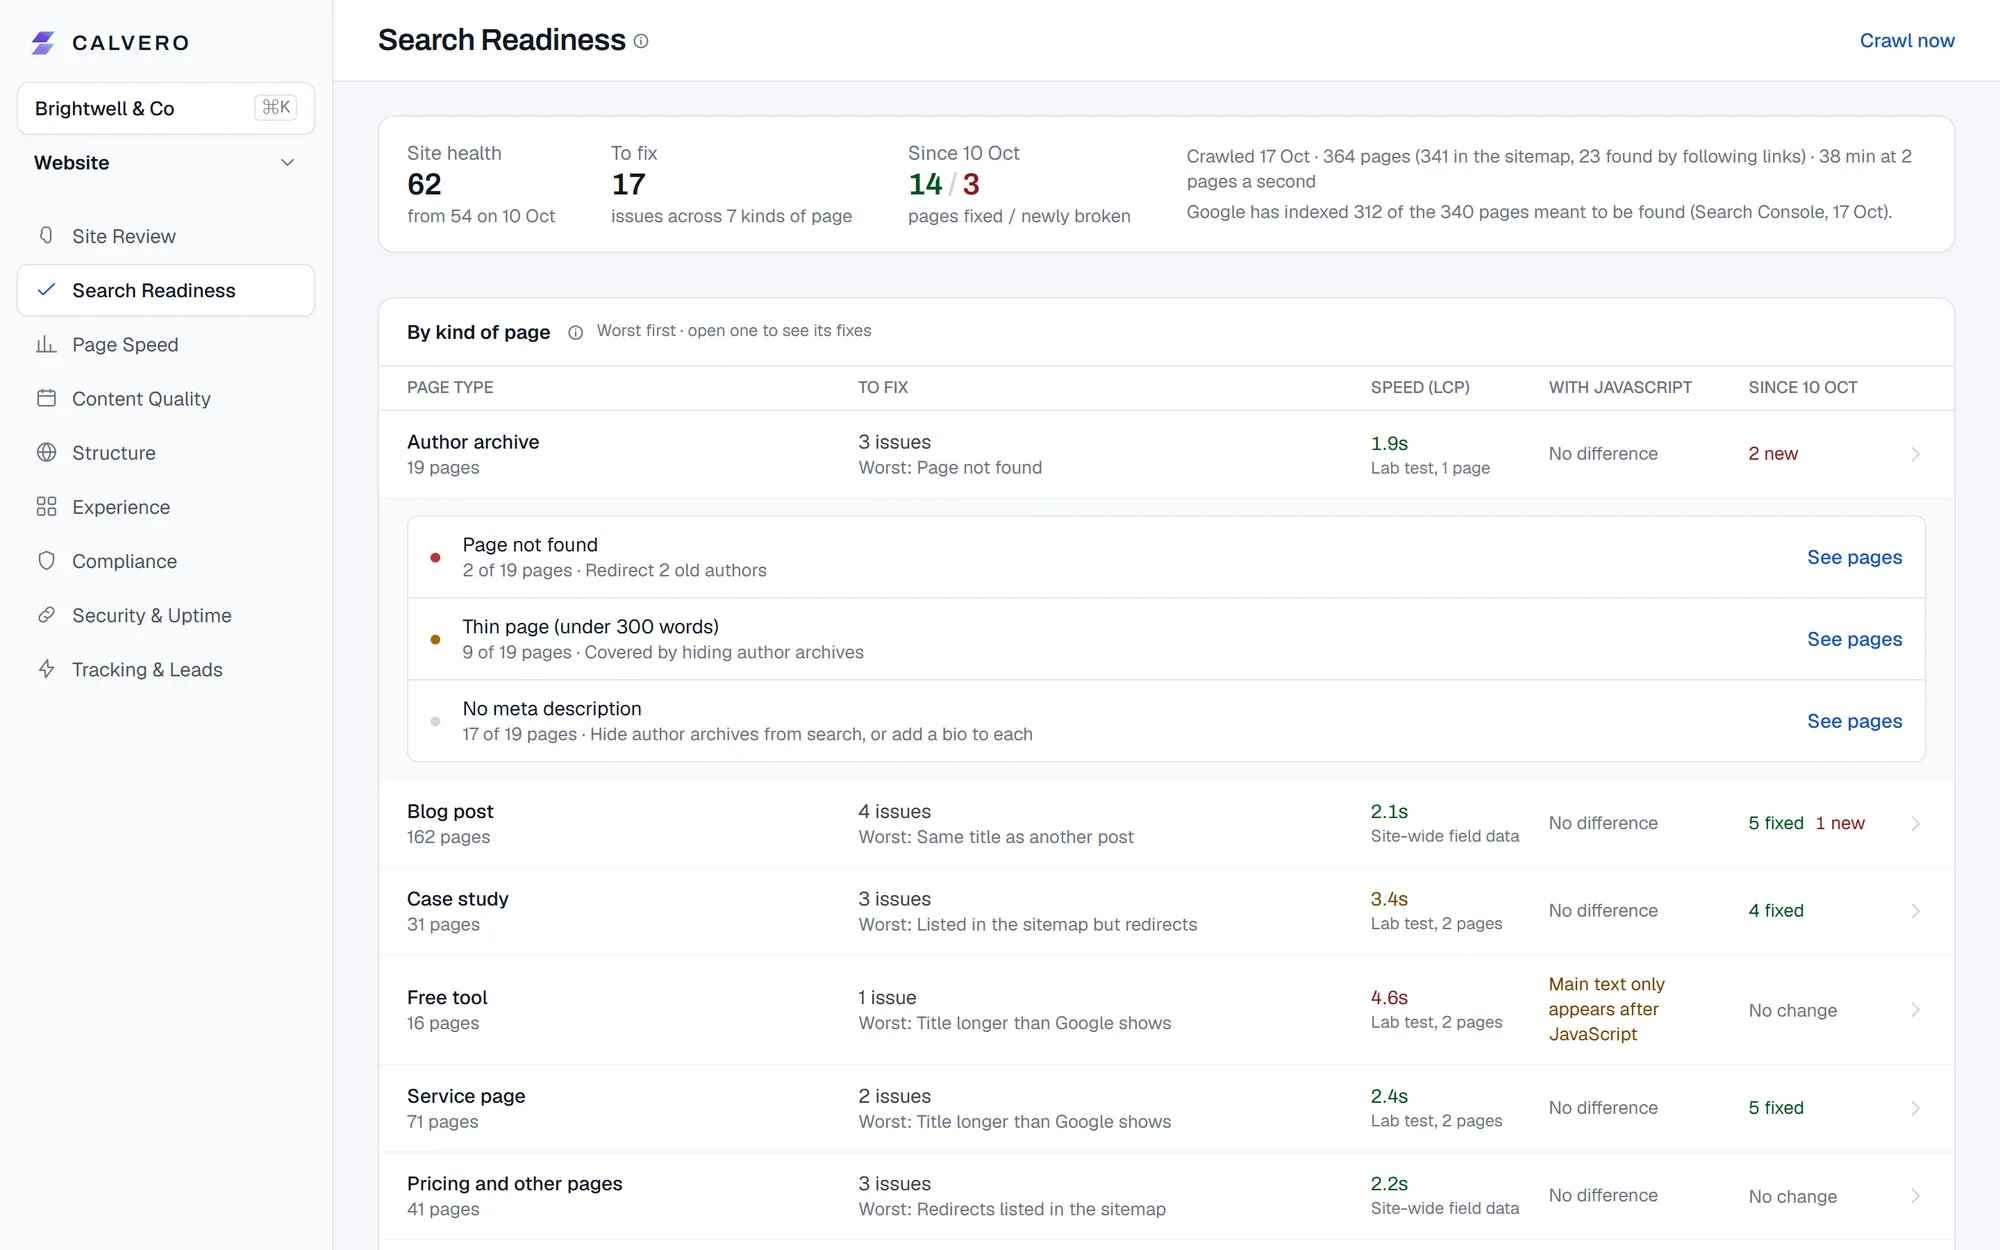Click the WITH JAVASCRIPT column header

(x=1620, y=388)
